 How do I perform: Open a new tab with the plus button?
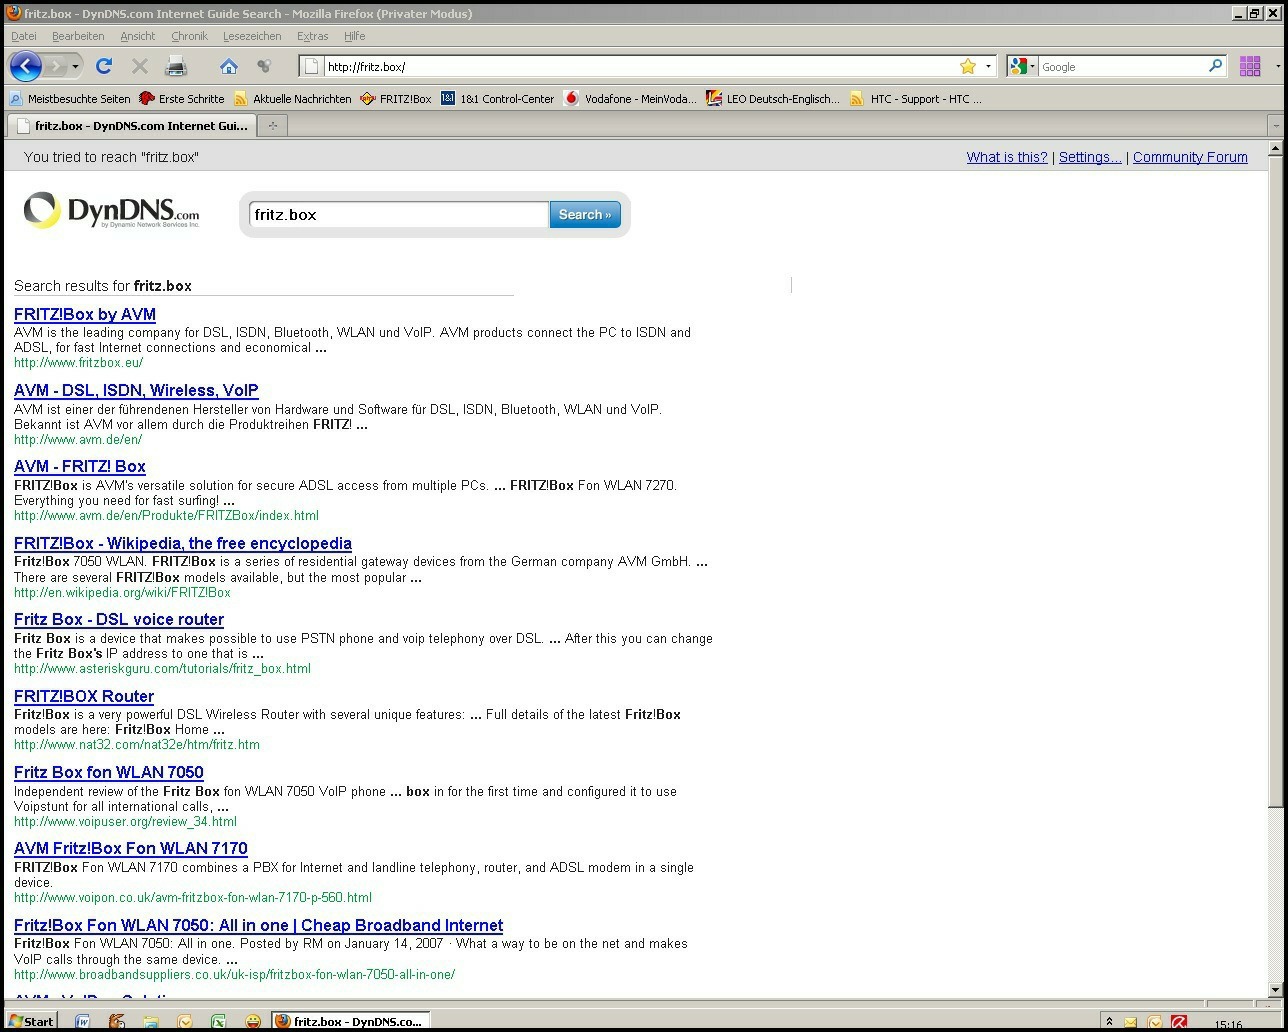click(x=272, y=126)
